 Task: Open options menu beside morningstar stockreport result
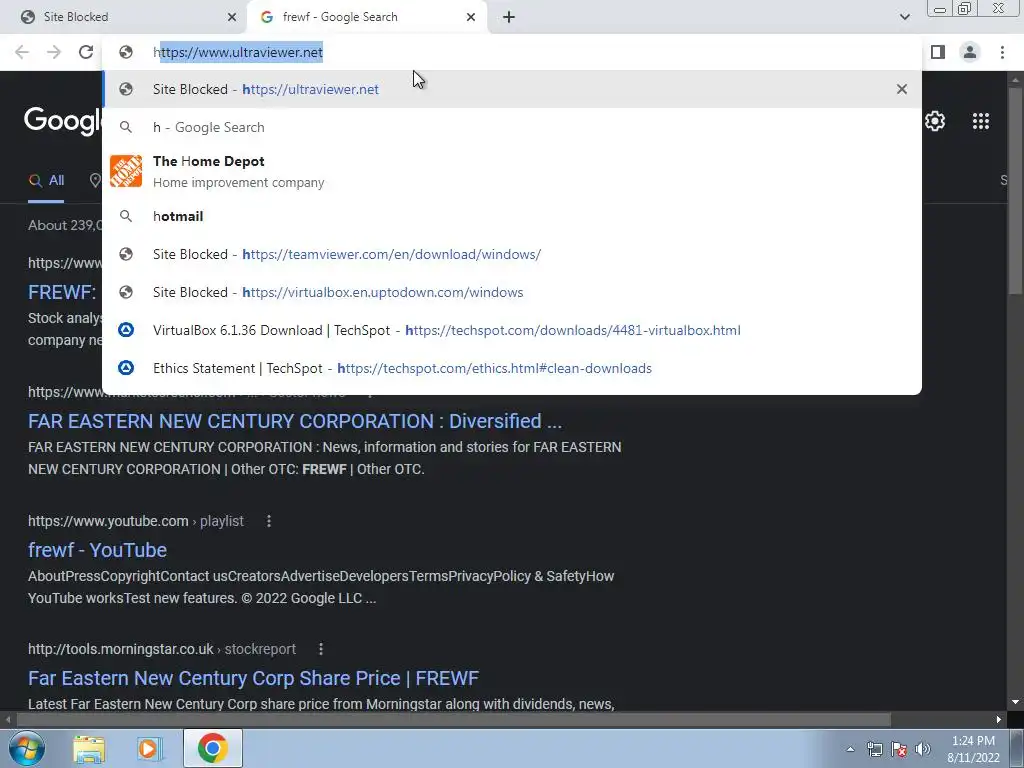(x=321, y=649)
